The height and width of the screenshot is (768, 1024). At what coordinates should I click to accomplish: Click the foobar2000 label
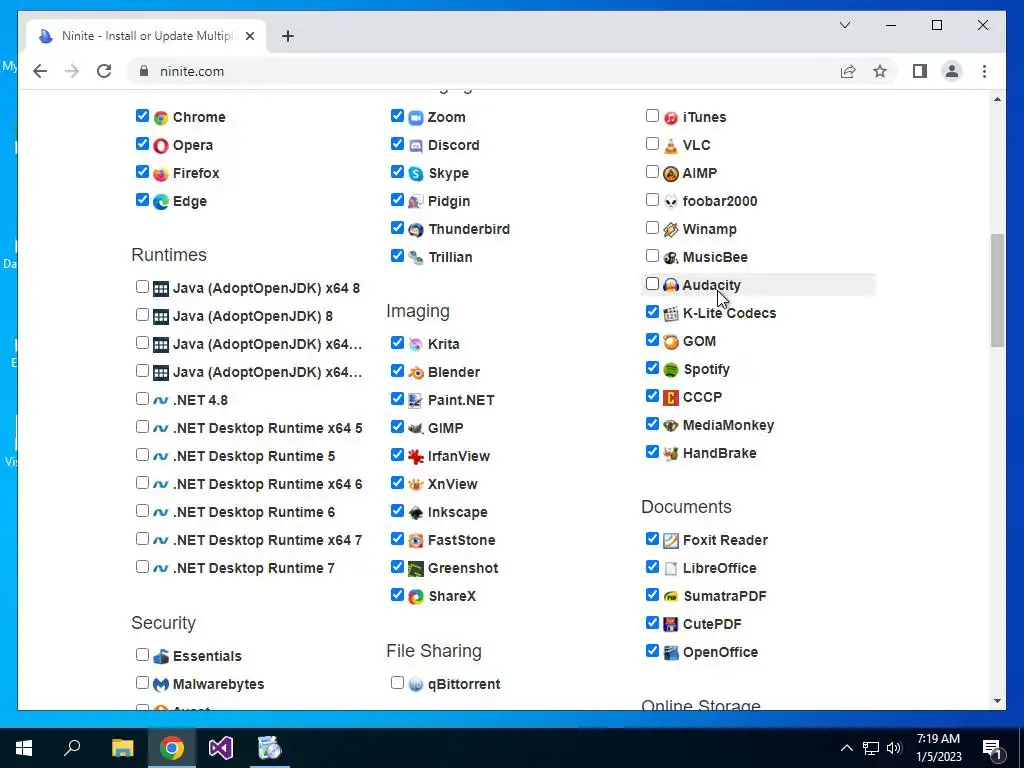720,202
